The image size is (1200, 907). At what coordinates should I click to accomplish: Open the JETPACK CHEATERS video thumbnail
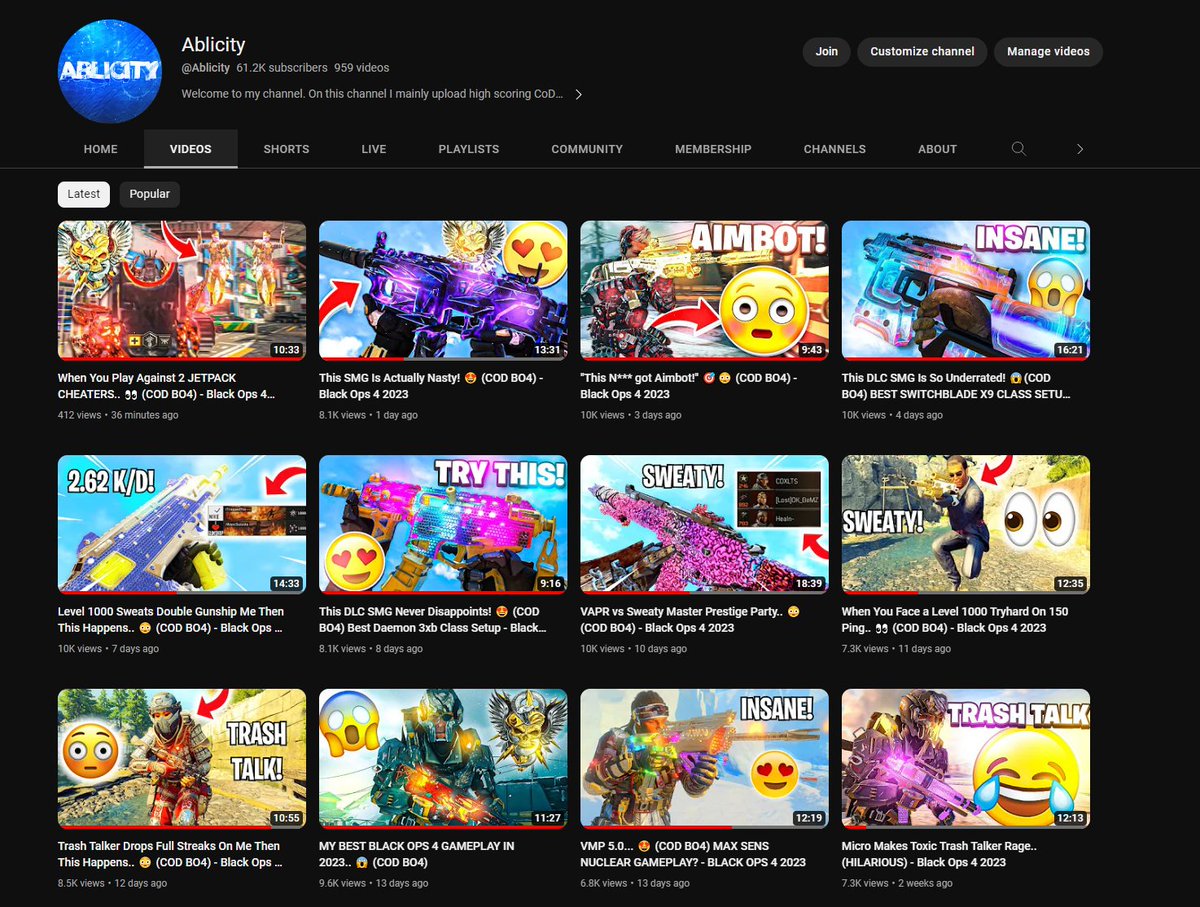(x=182, y=290)
